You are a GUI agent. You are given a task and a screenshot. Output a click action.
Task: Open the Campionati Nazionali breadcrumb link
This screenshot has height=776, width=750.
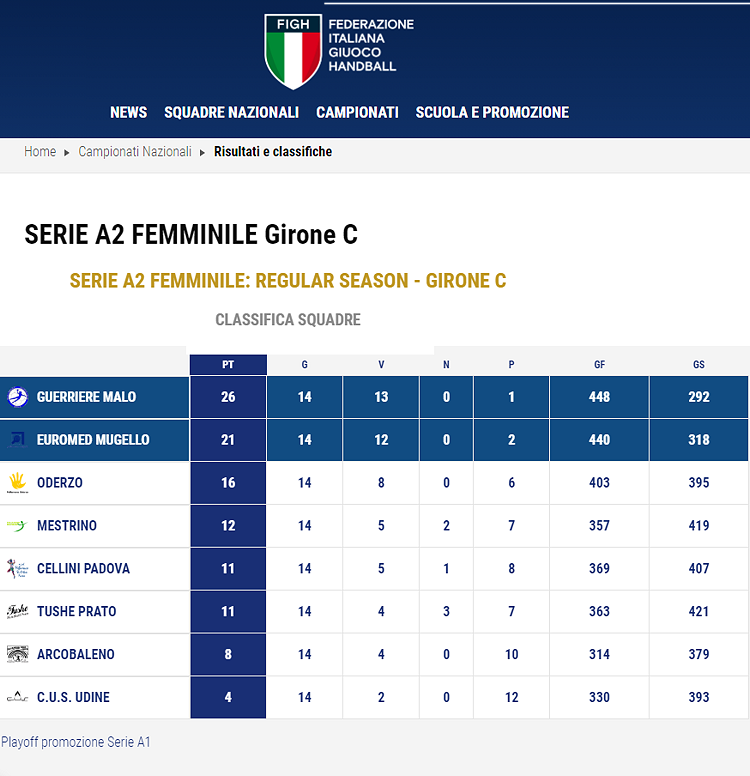click(135, 151)
